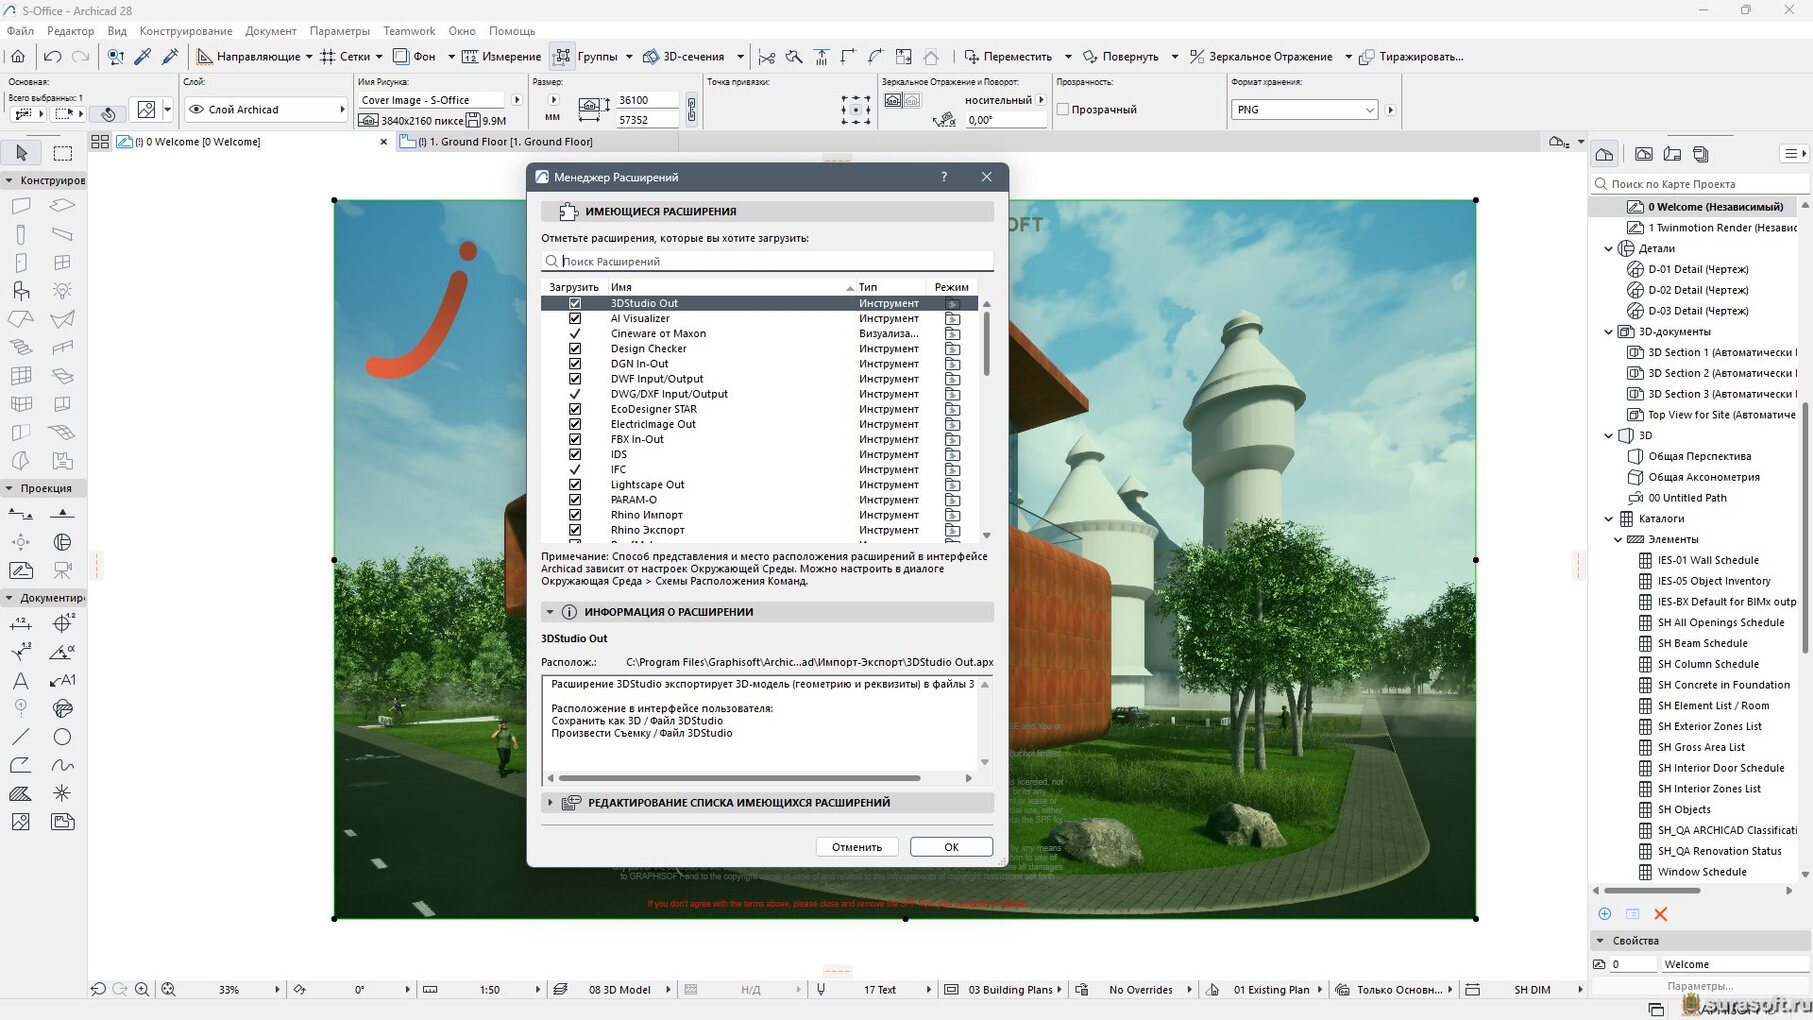Open the PNG format dropdown
Image resolution: width=1813 pixels, height=1020 pixels.
[1304, 109]
